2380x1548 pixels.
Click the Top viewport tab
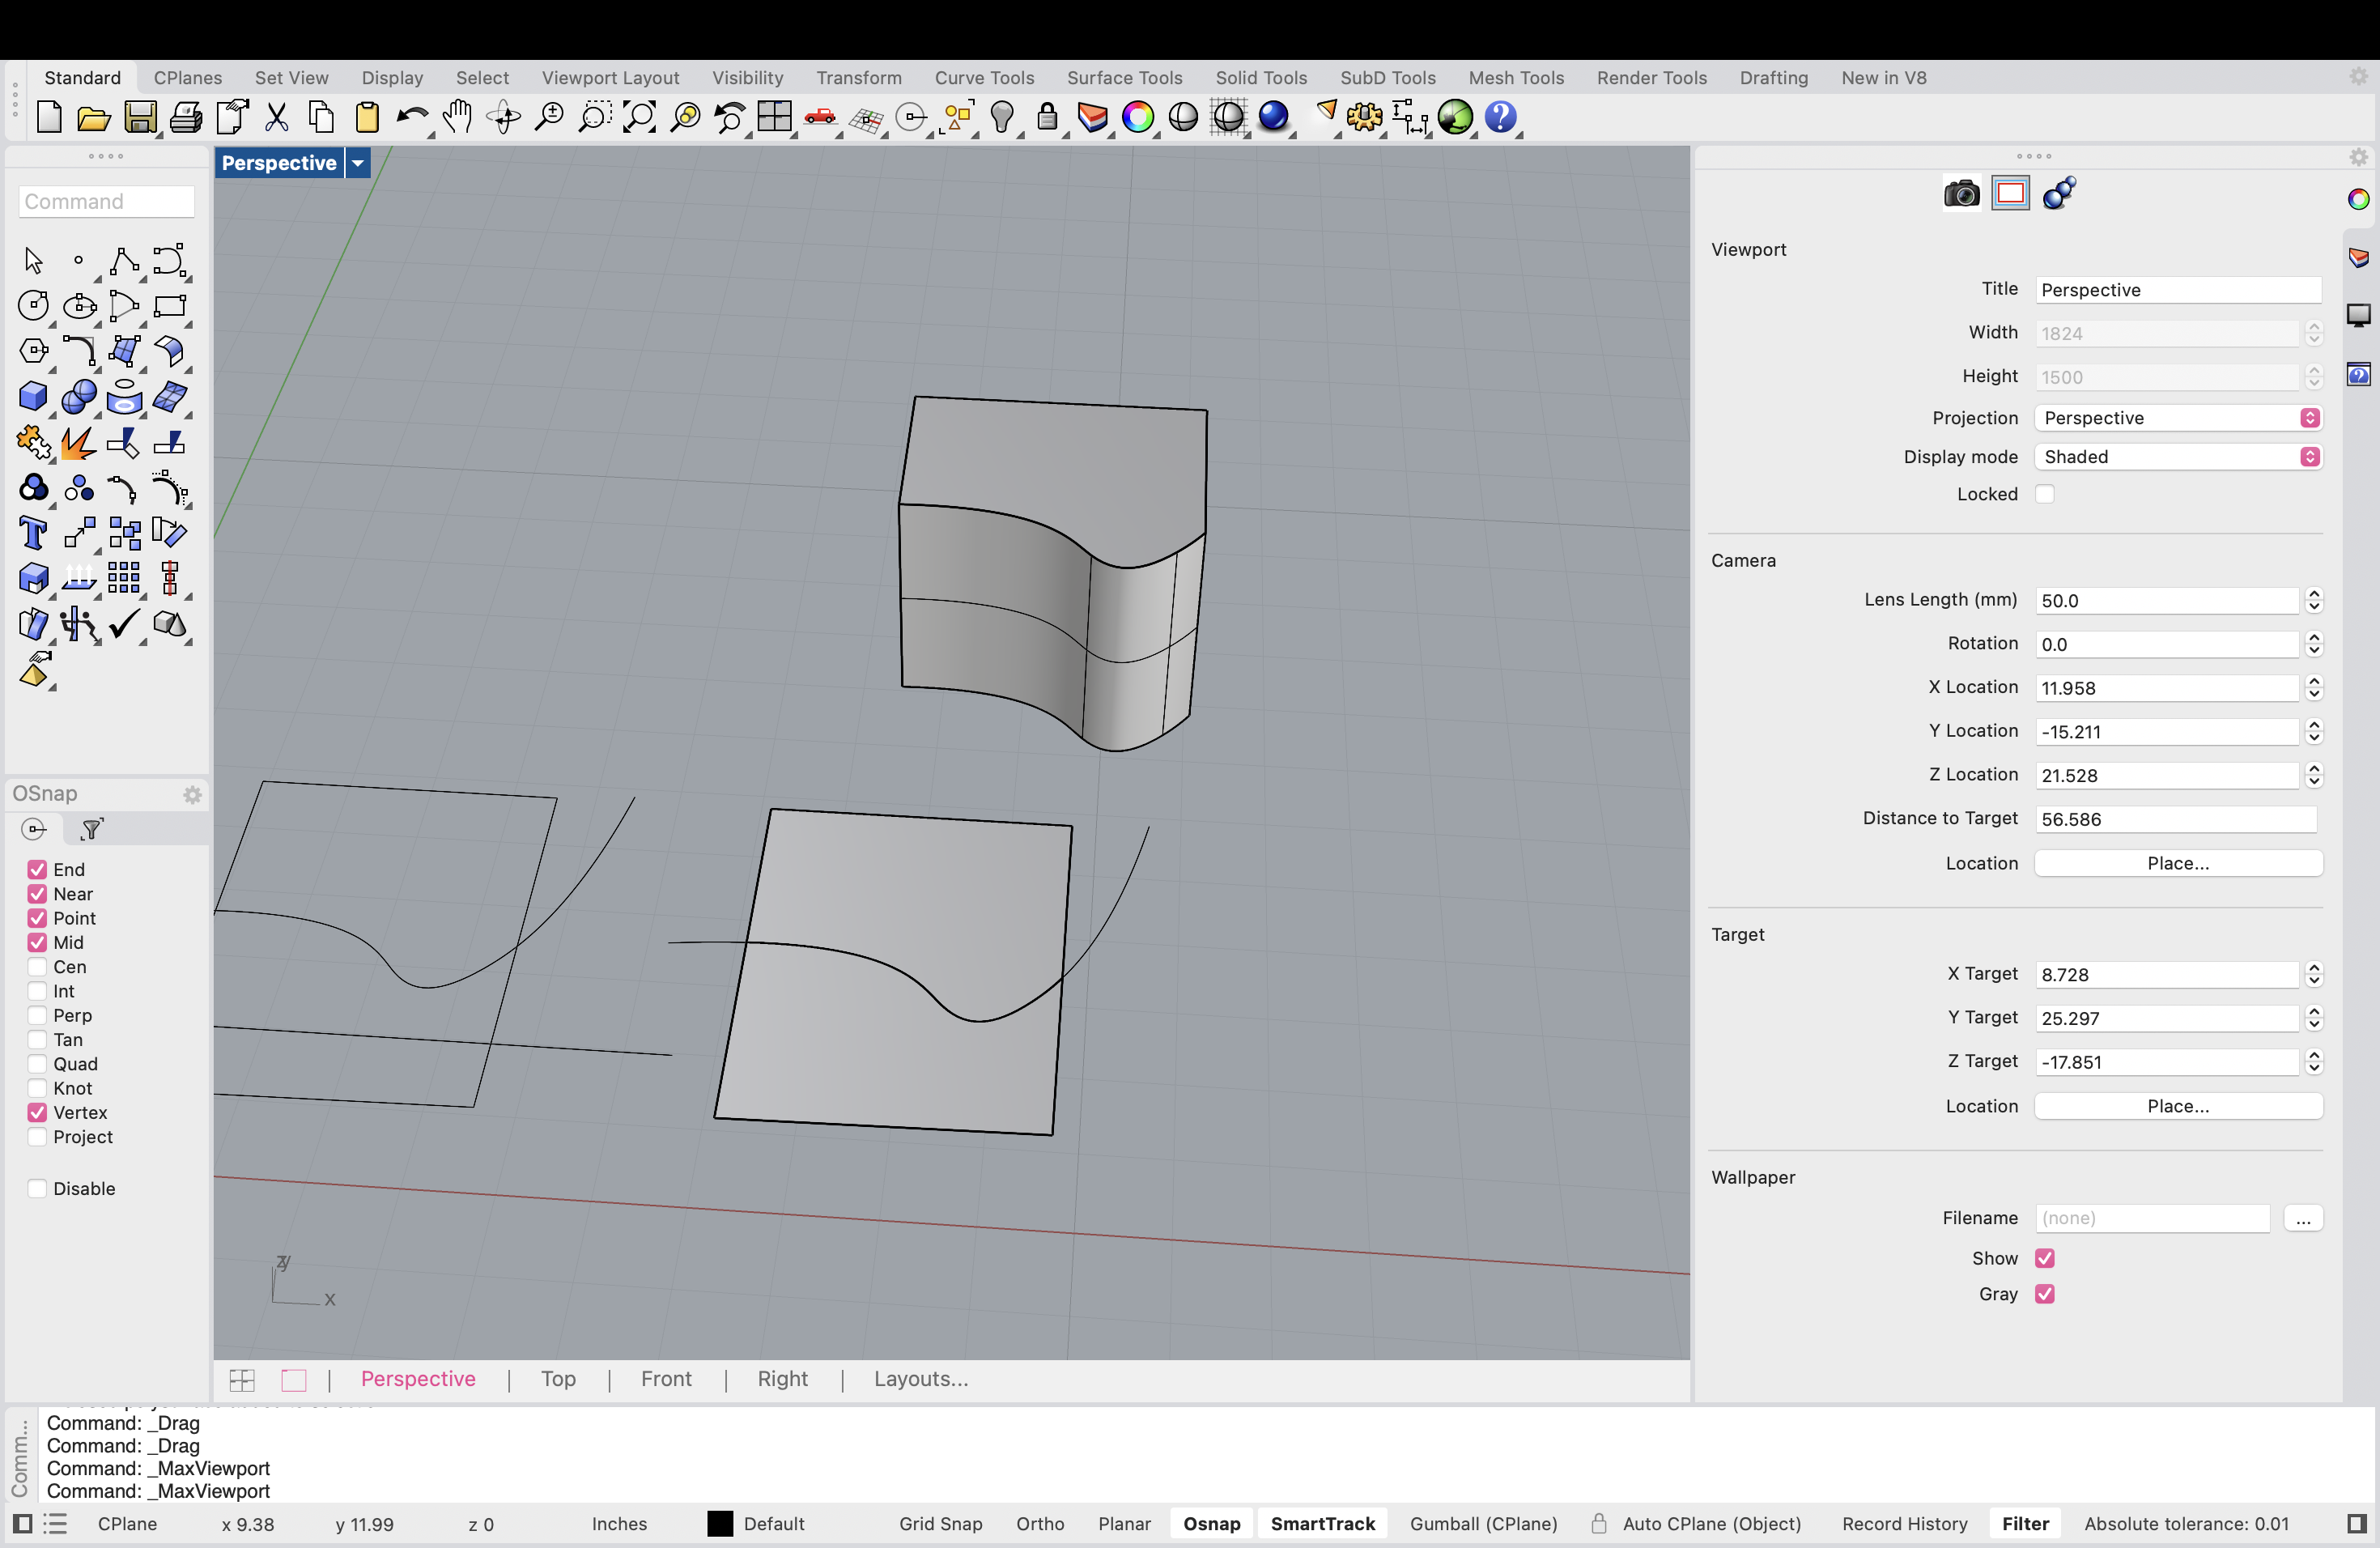(x=557, y=1378)
